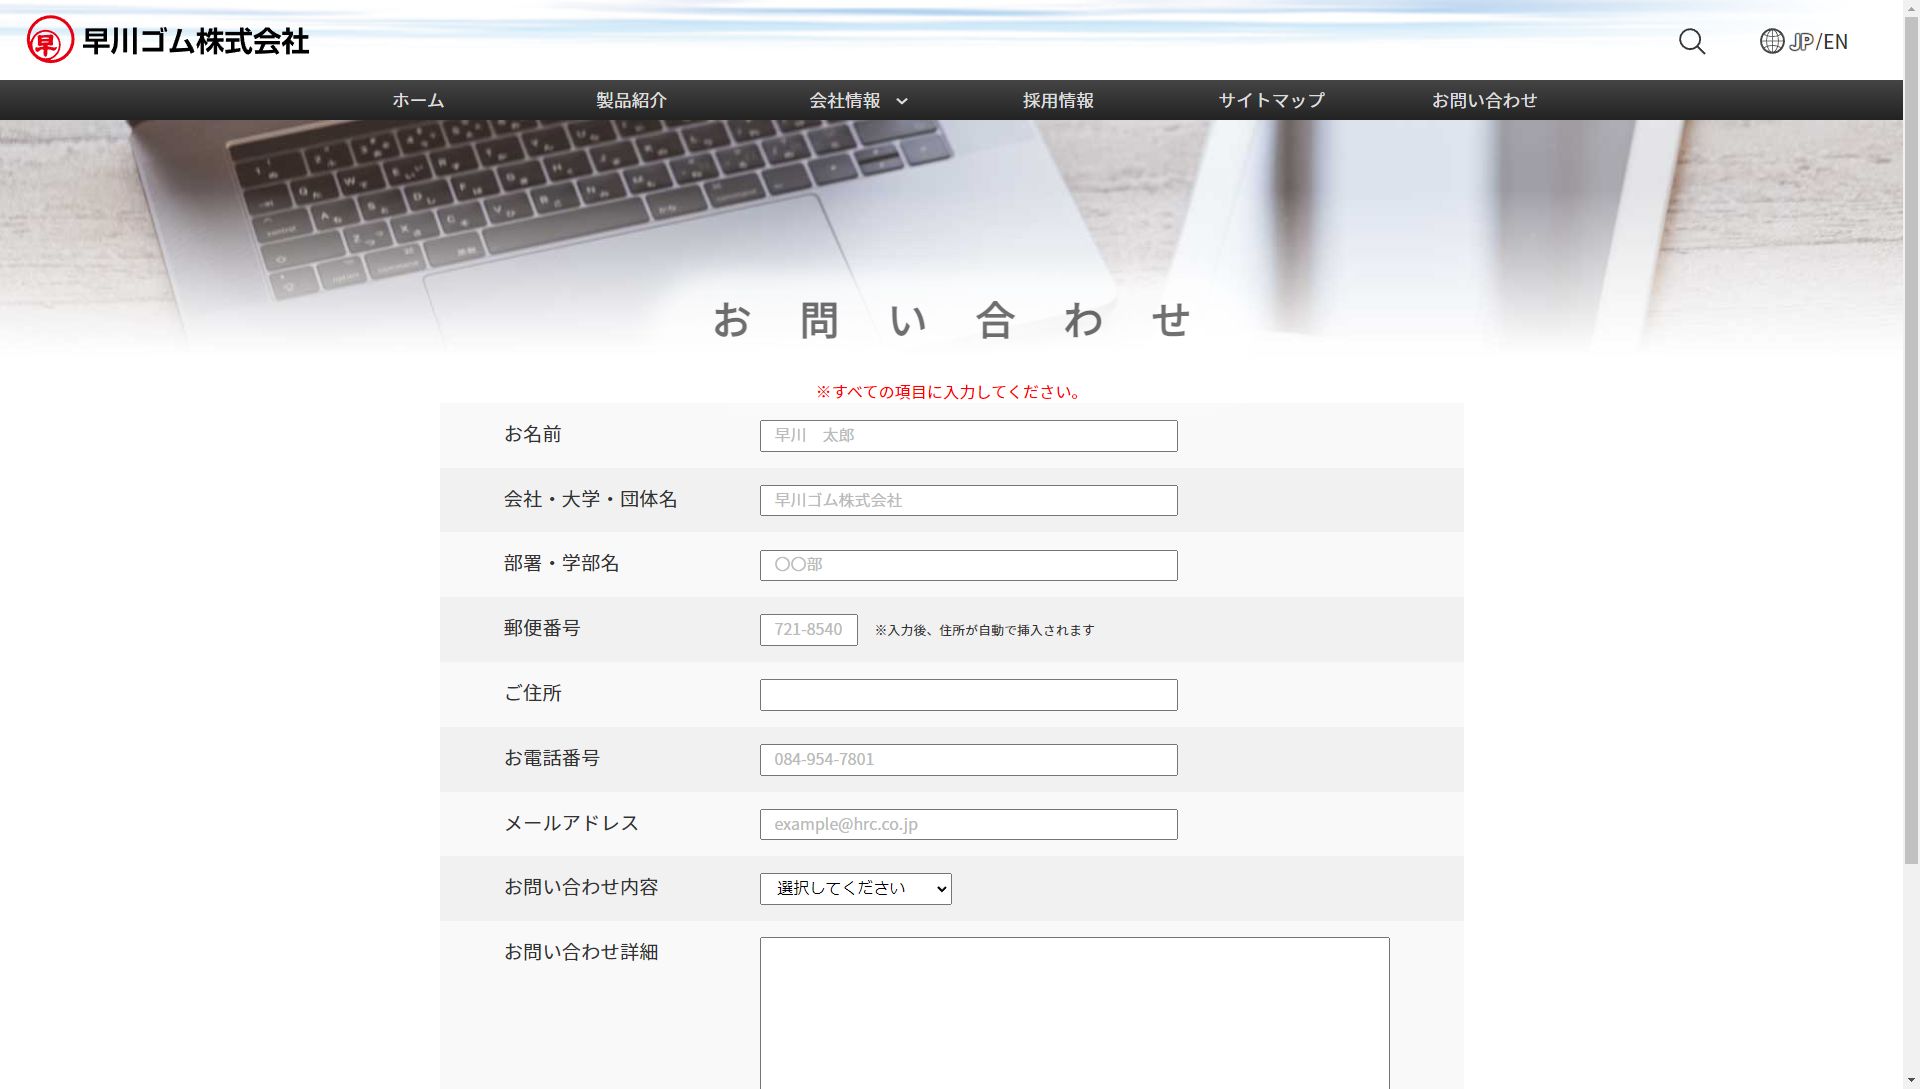Click the page vertical scrollbar
Screen dimensions: 1920x1089
coord(1911,432)
